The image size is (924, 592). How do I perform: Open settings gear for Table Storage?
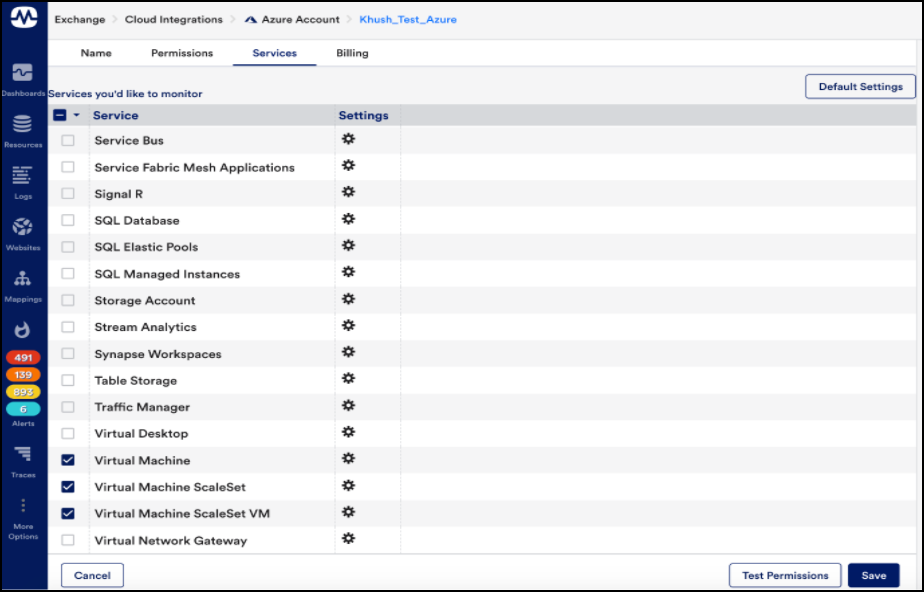pos(348,379)
